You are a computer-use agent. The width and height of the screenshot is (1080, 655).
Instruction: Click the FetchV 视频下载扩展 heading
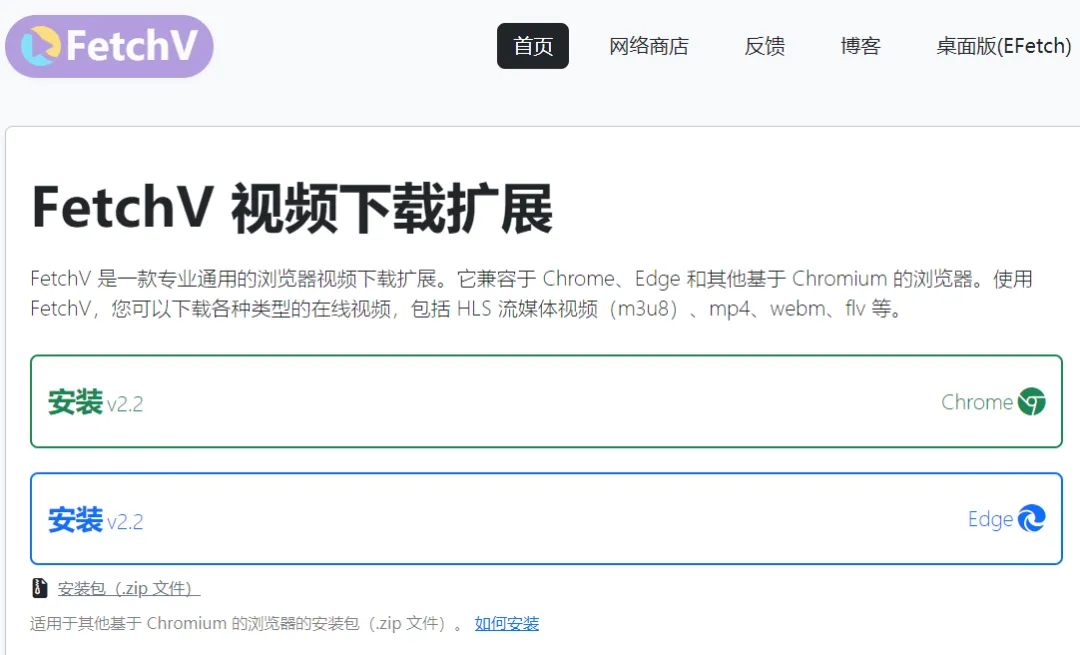pos(292,208)
